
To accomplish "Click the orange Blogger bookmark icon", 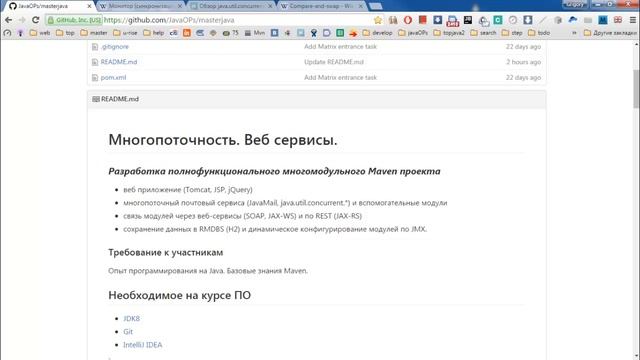I will (187, 33).
